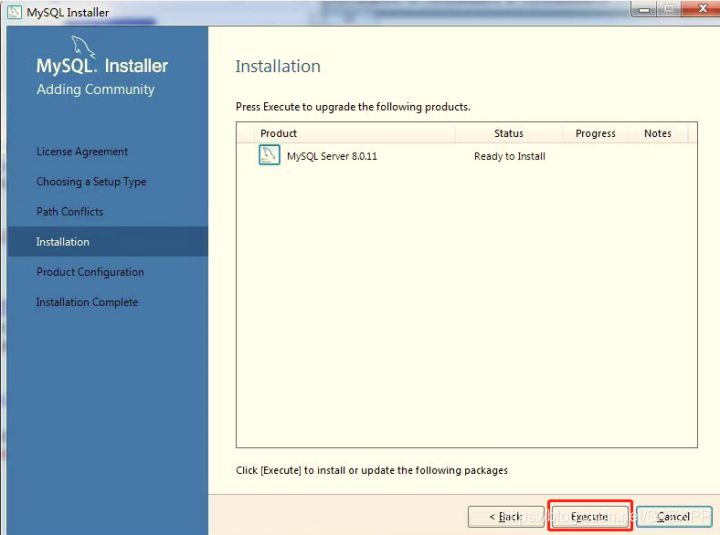The height and width of the screenshot is (535, 720).
Task: Go back with the Back button
Action: pos(506,517)
